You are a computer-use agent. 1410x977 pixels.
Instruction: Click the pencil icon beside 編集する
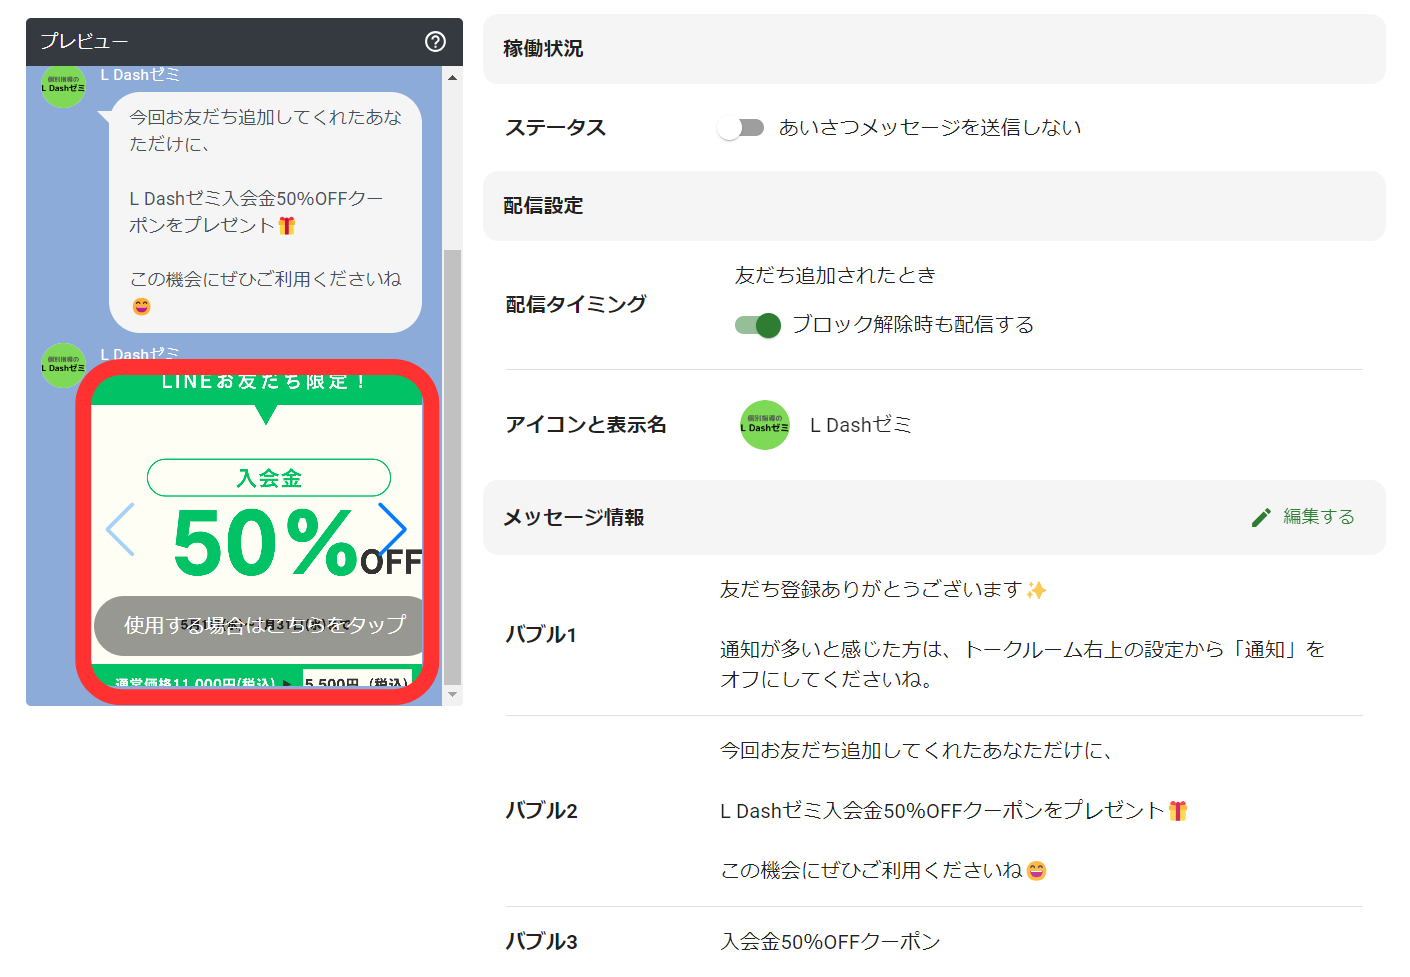1261,517
